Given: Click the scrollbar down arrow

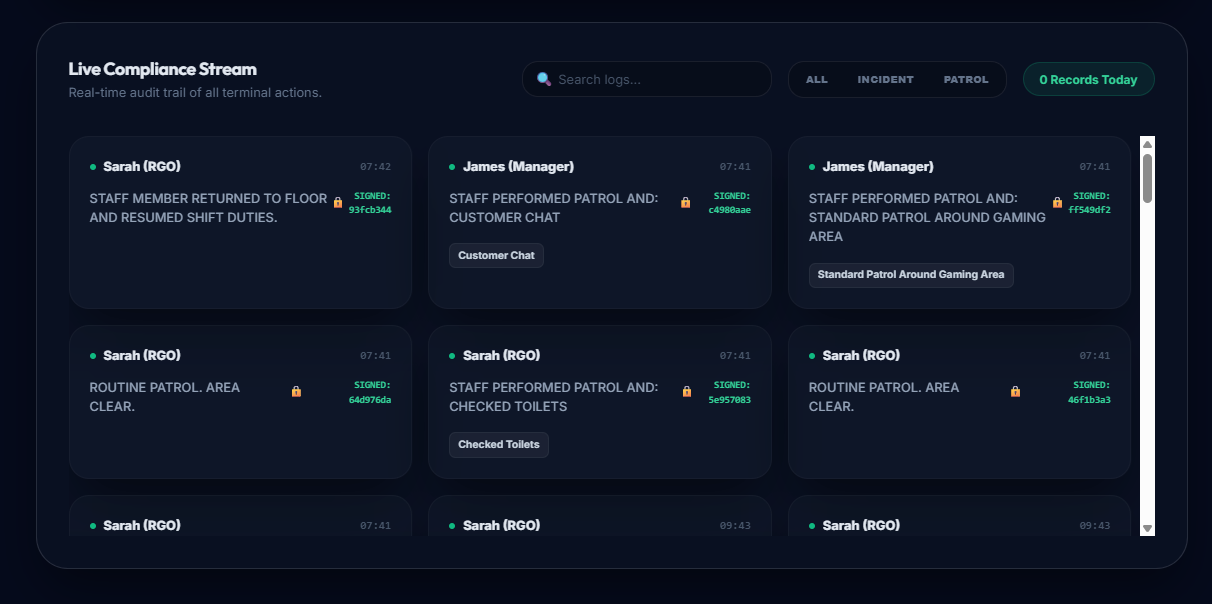Looking at the screenshot, I should [1147, 528].
